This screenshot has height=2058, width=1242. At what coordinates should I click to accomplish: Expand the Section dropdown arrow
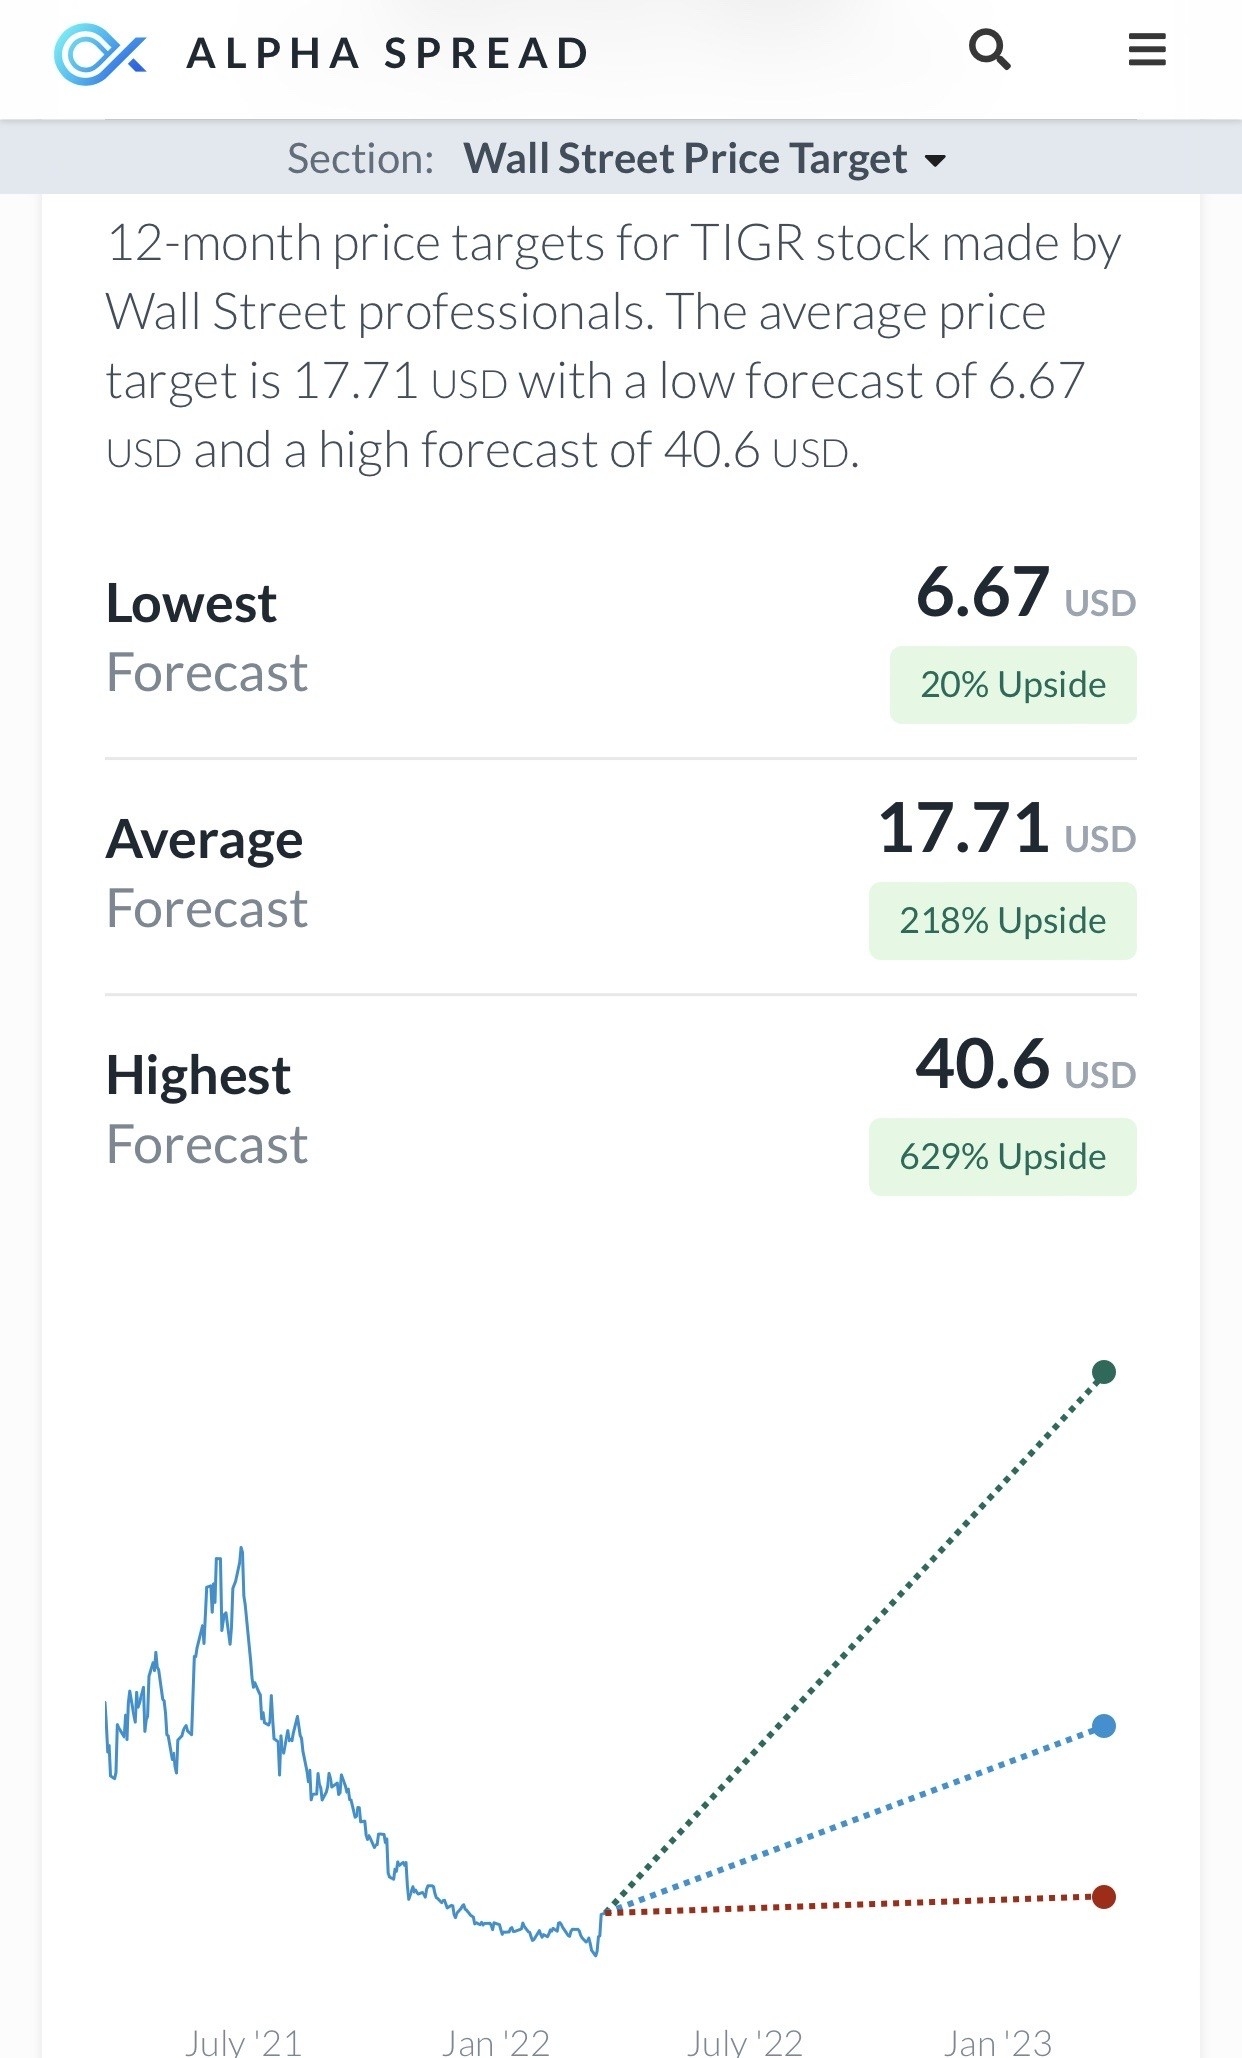pyautogui.click(x=935, y=160)
